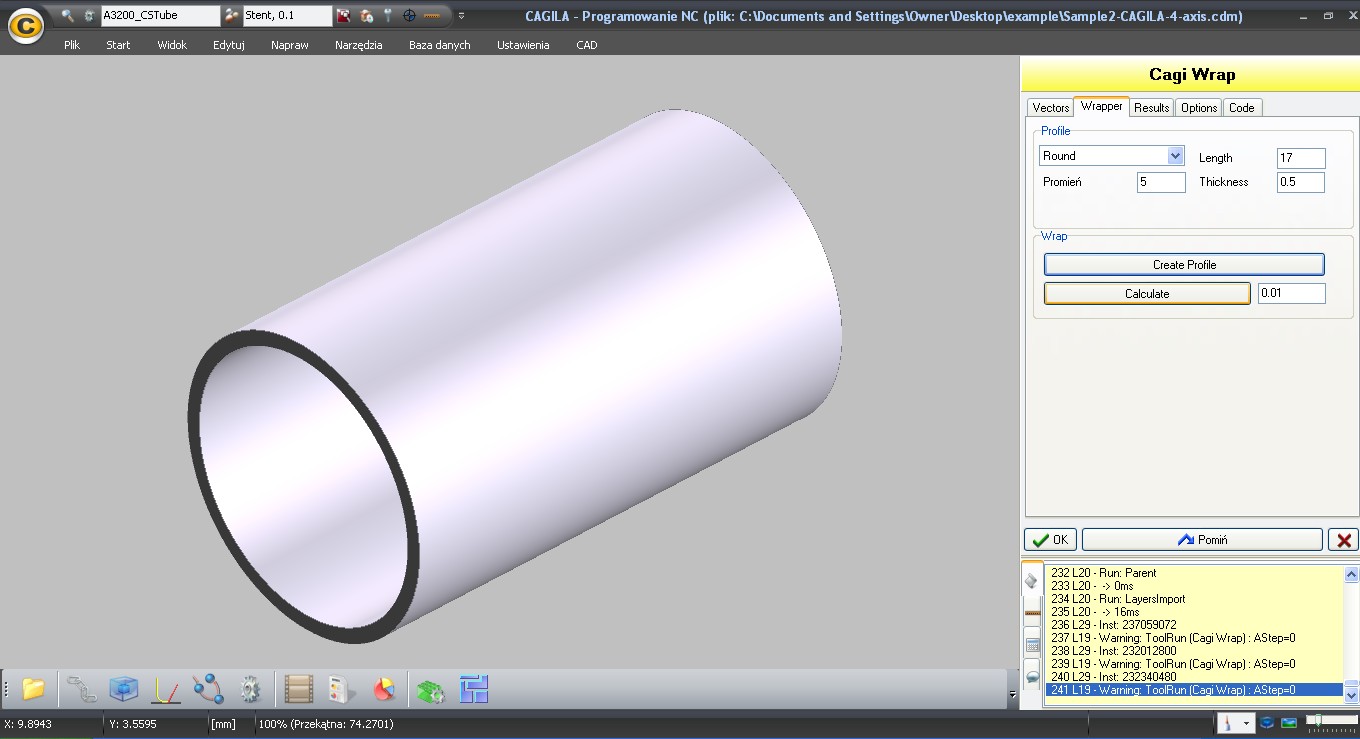Click the blue 3D view icon in status bar

[x=1268, y=722]
